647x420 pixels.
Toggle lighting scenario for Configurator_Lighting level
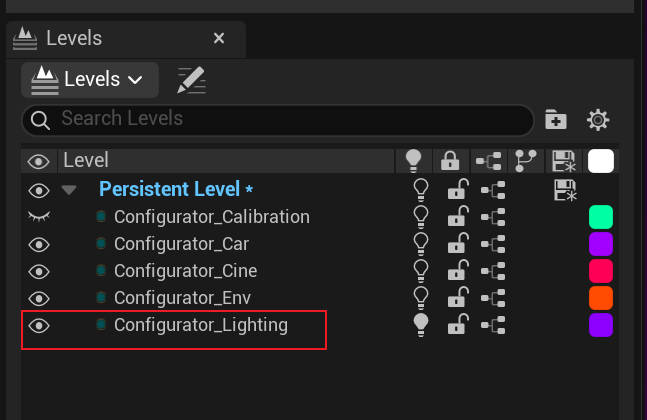(421, 325)
